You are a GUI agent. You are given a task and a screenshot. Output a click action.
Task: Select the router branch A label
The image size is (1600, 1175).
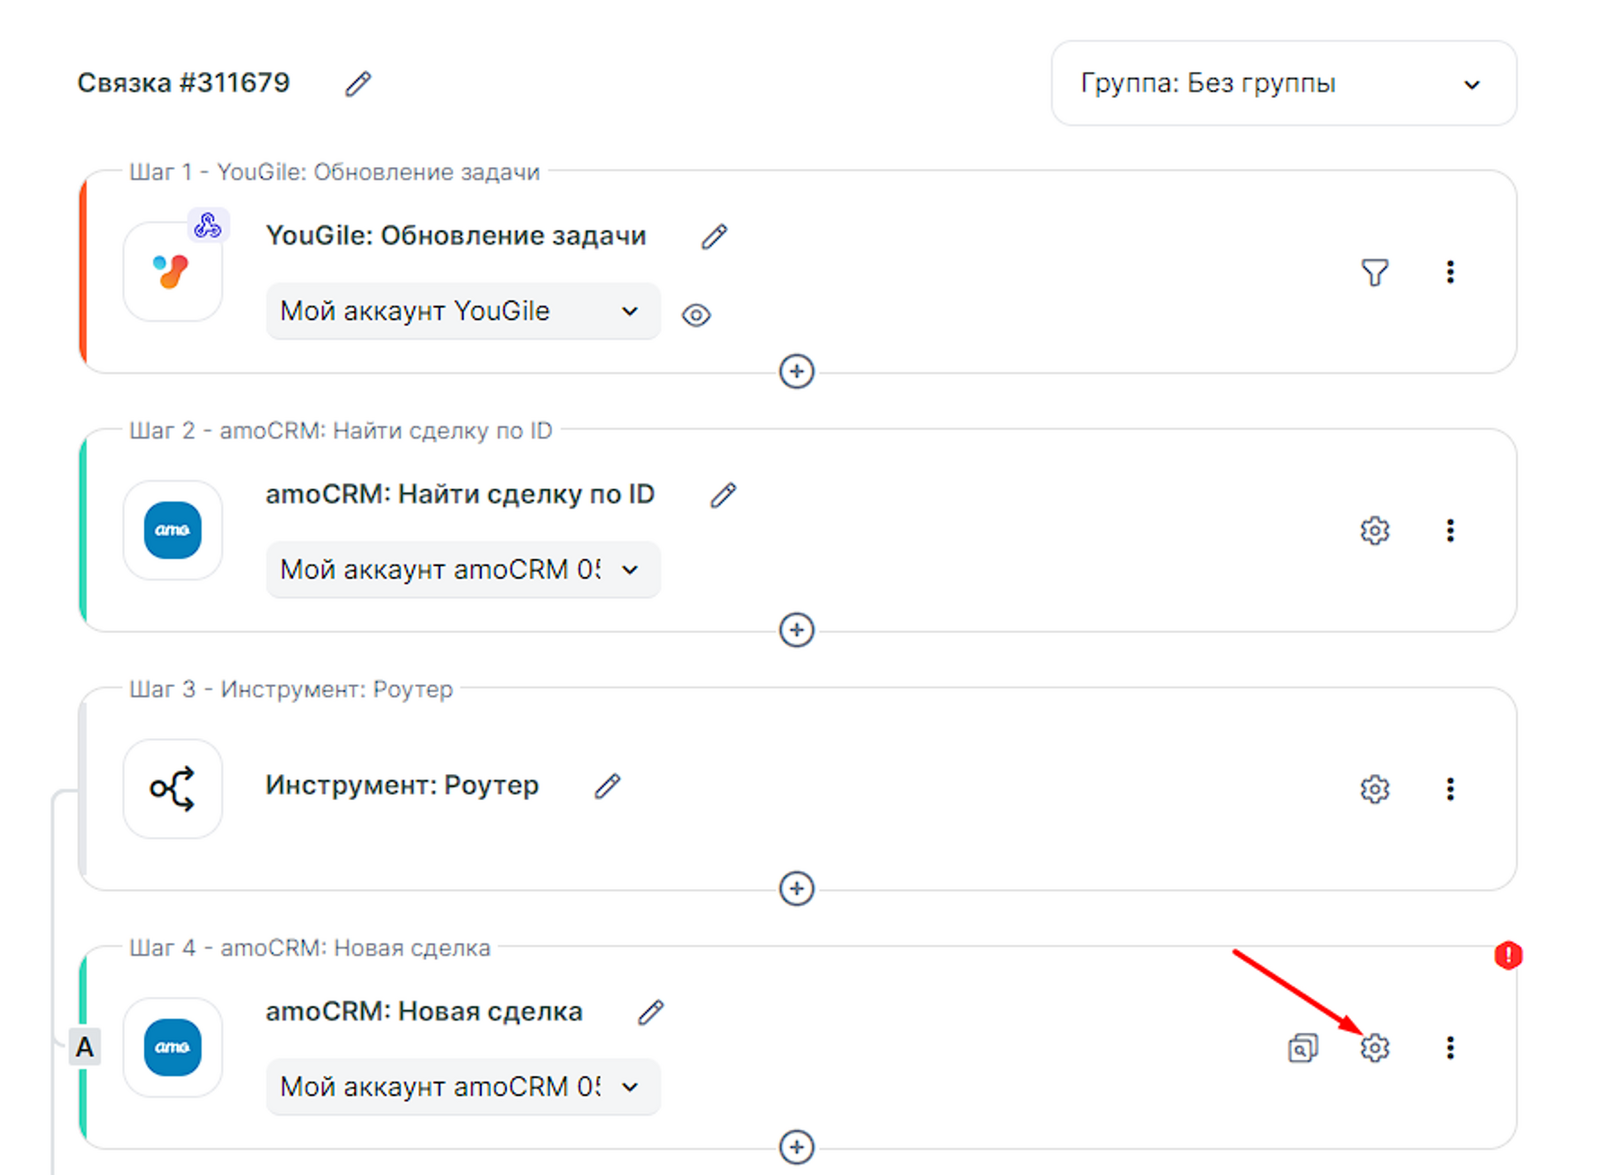pyautogui.click(x=85, y=1047)
